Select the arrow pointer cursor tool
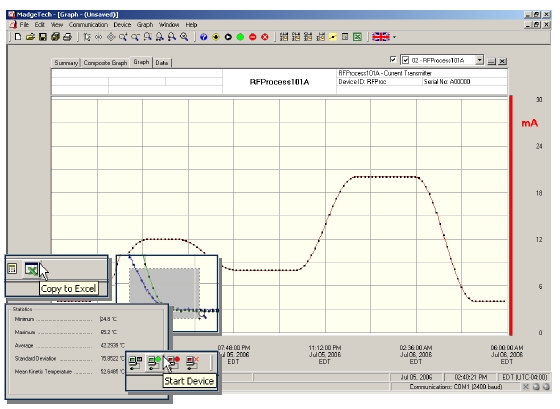 (x=87, y=37)
